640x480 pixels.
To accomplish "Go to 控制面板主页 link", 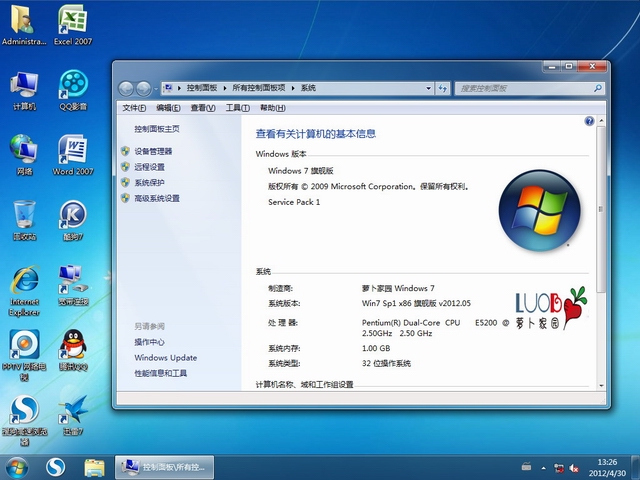I will 157,129.
